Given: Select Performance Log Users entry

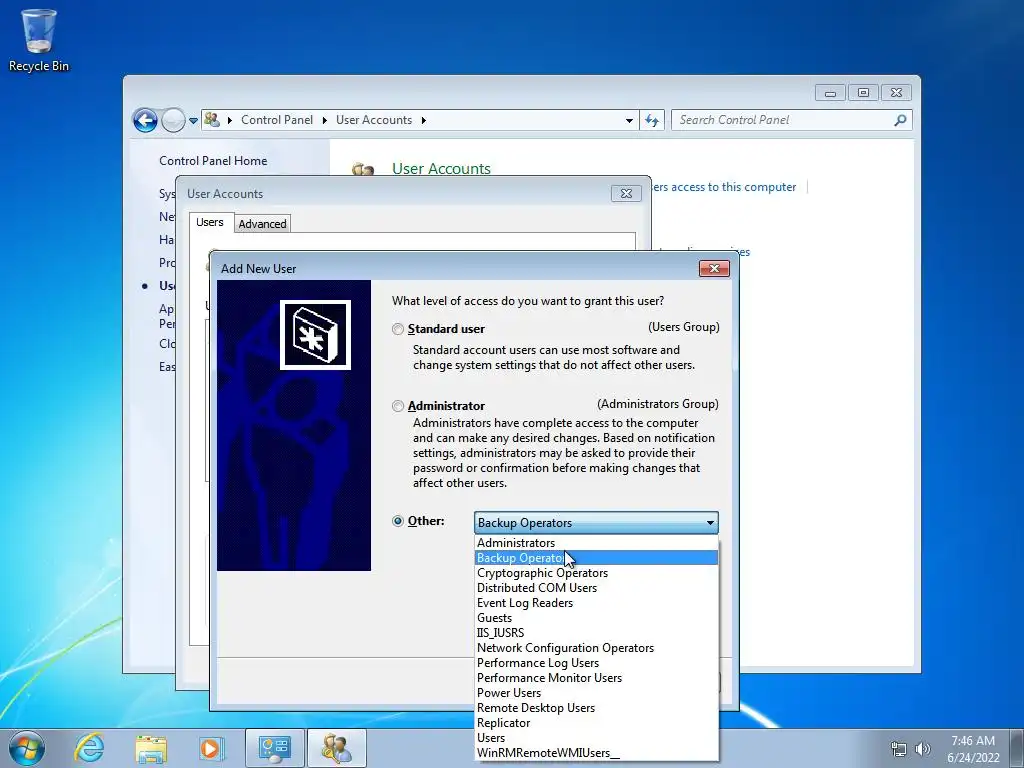Looking at the screenshot, I should pos(596,663).
